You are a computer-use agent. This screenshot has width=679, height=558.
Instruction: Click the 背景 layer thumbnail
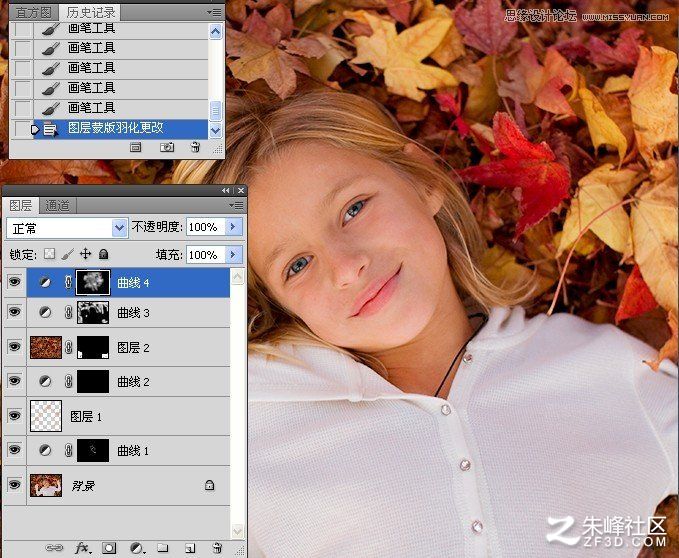tap(46, 485)
